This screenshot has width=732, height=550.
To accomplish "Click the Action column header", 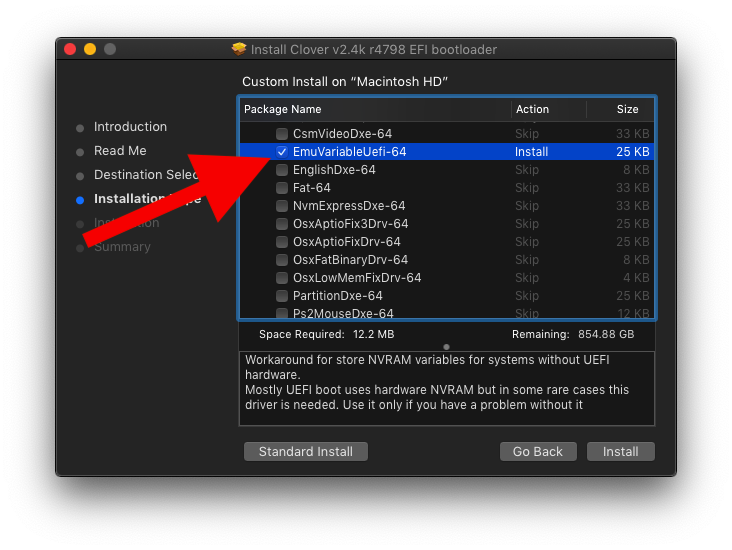I will (532, 109).
